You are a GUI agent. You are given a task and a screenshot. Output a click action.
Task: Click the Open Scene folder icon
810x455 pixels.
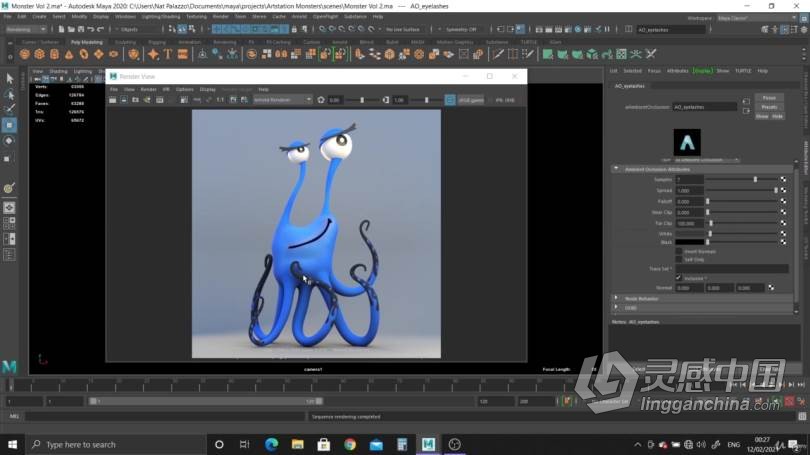click(x=71, y=29)
